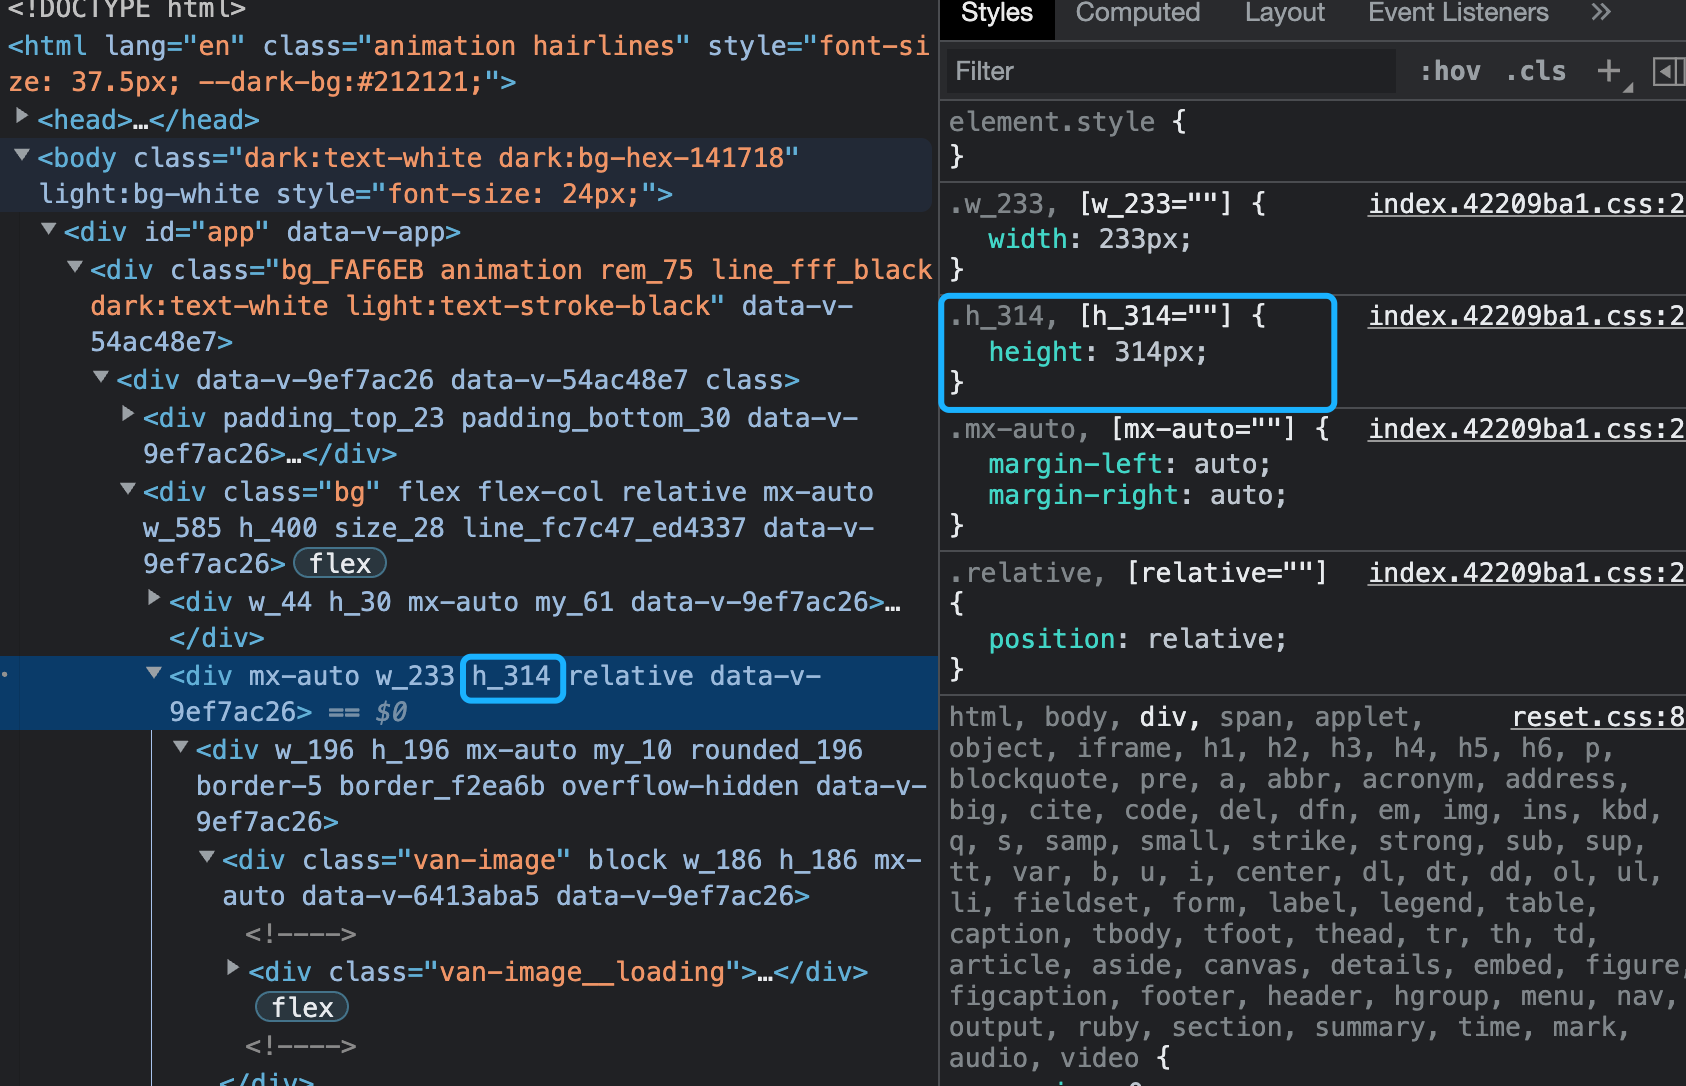Toggle element state with the :hov icon

click(1451, 70)
